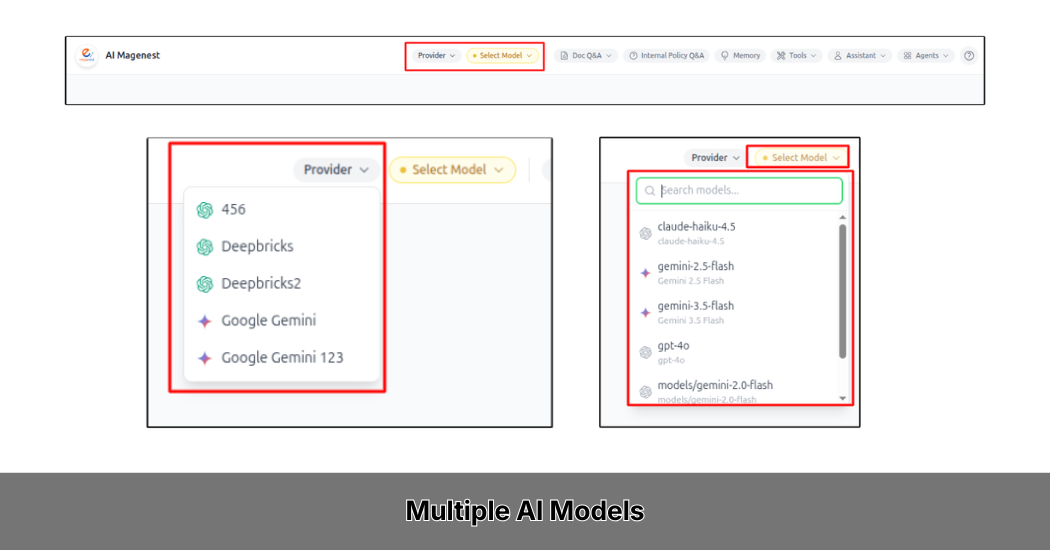Screen dimensions: 1050x550
Task: Choose the Deepbricks2 provider
Action: 282,283
